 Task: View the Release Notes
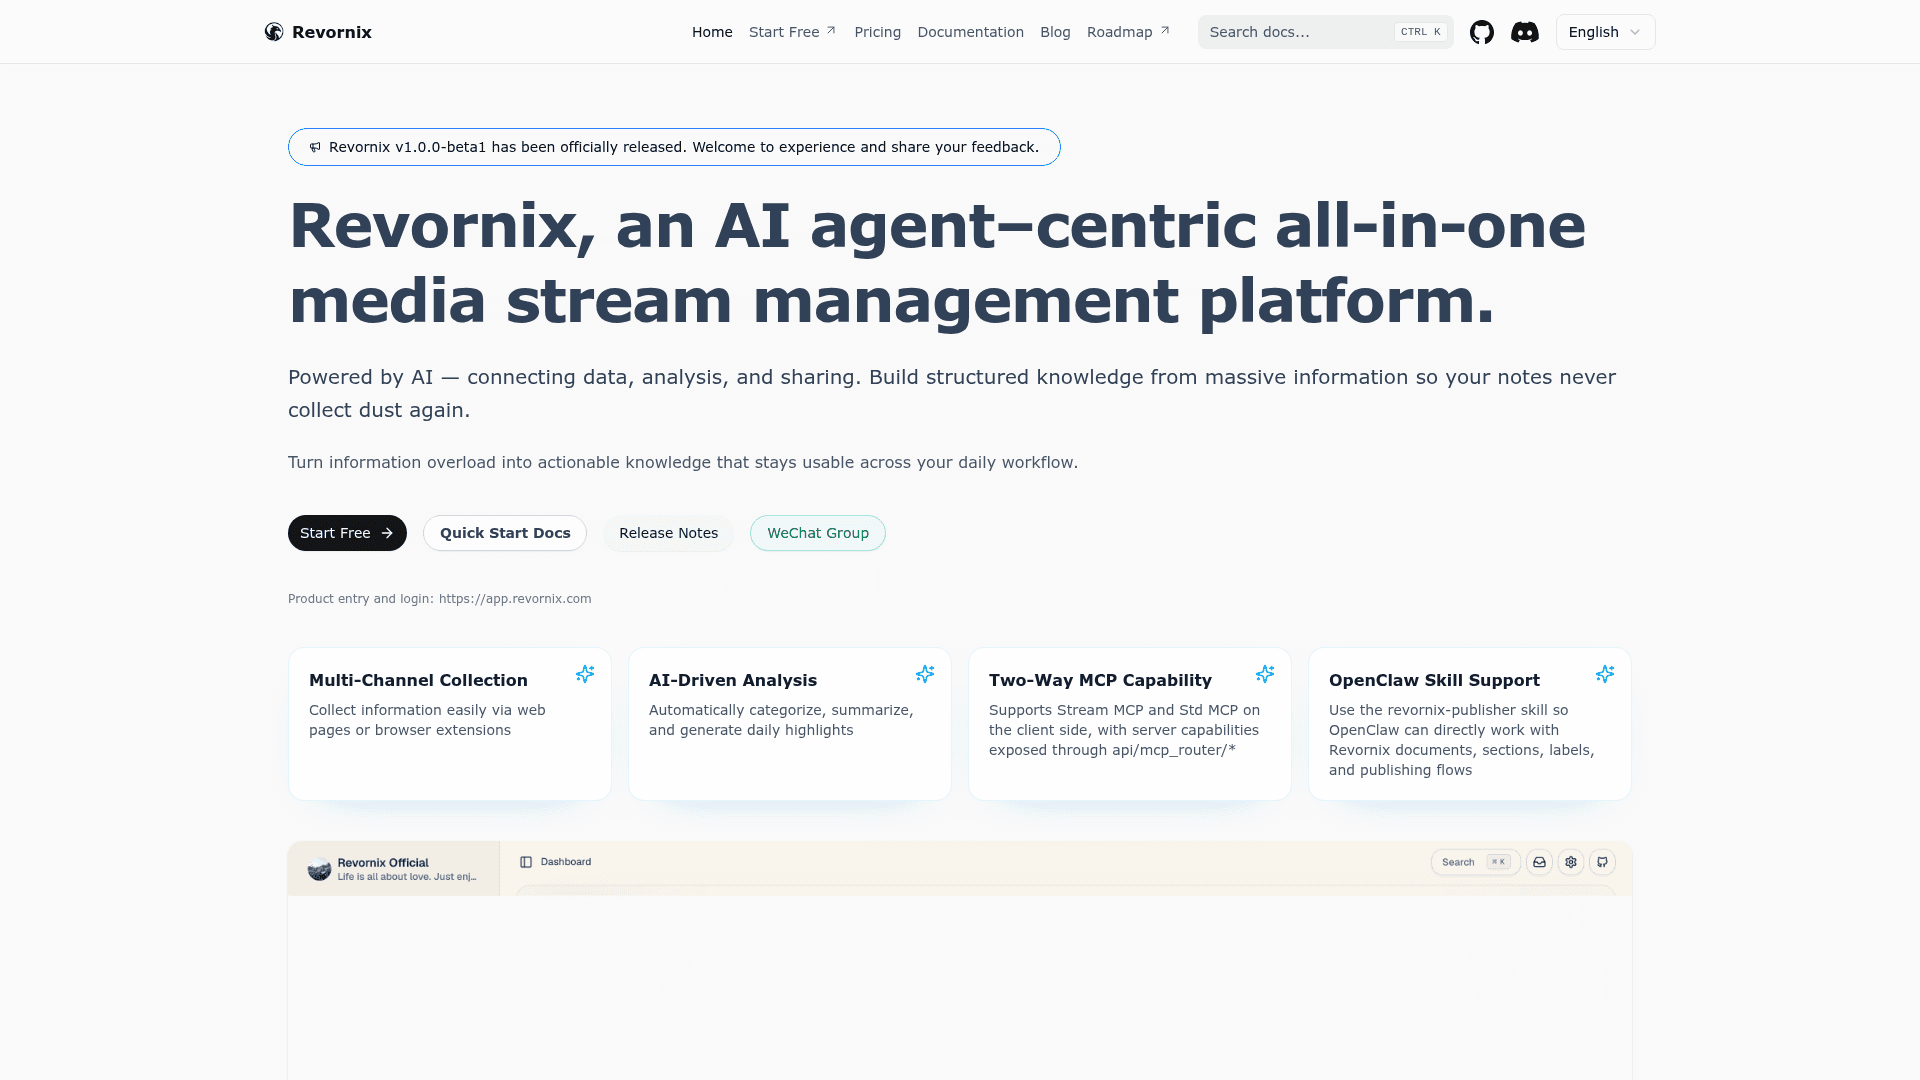668,533
